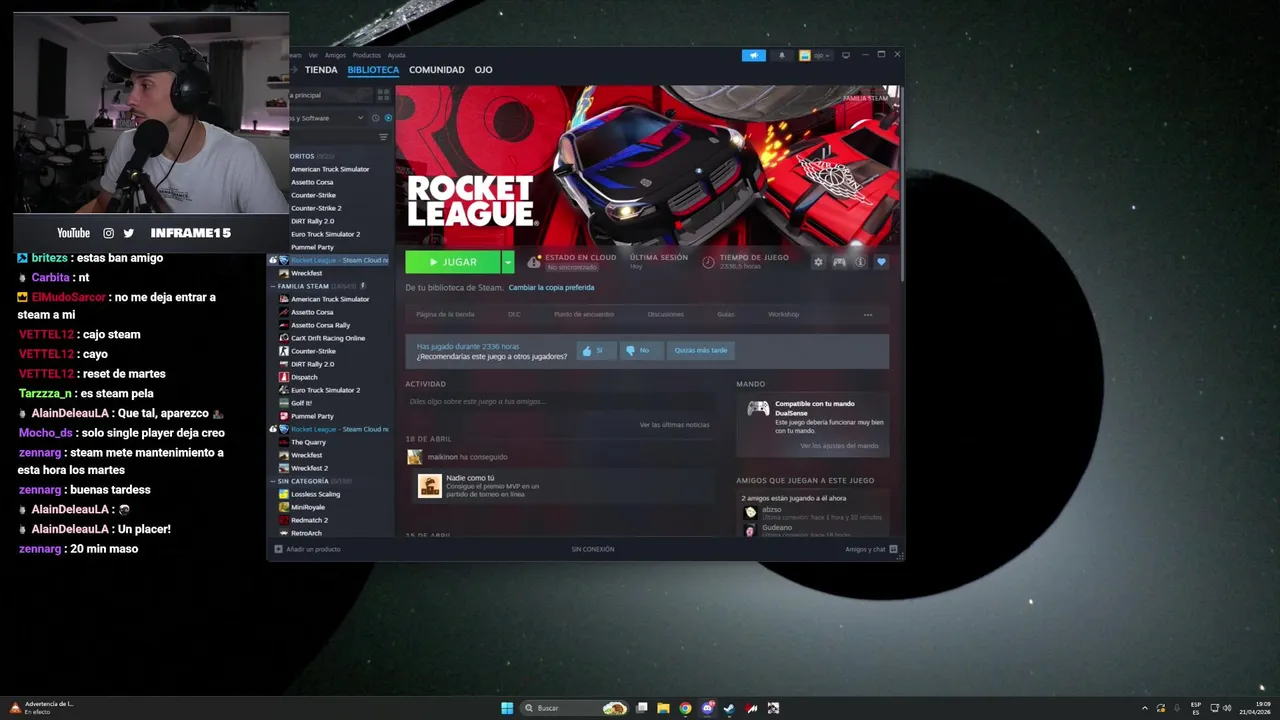Viewport: 1280px width, 720px height.
Task: Select Redmatch 2 in the library list
Action: click(x=309, y=520)
